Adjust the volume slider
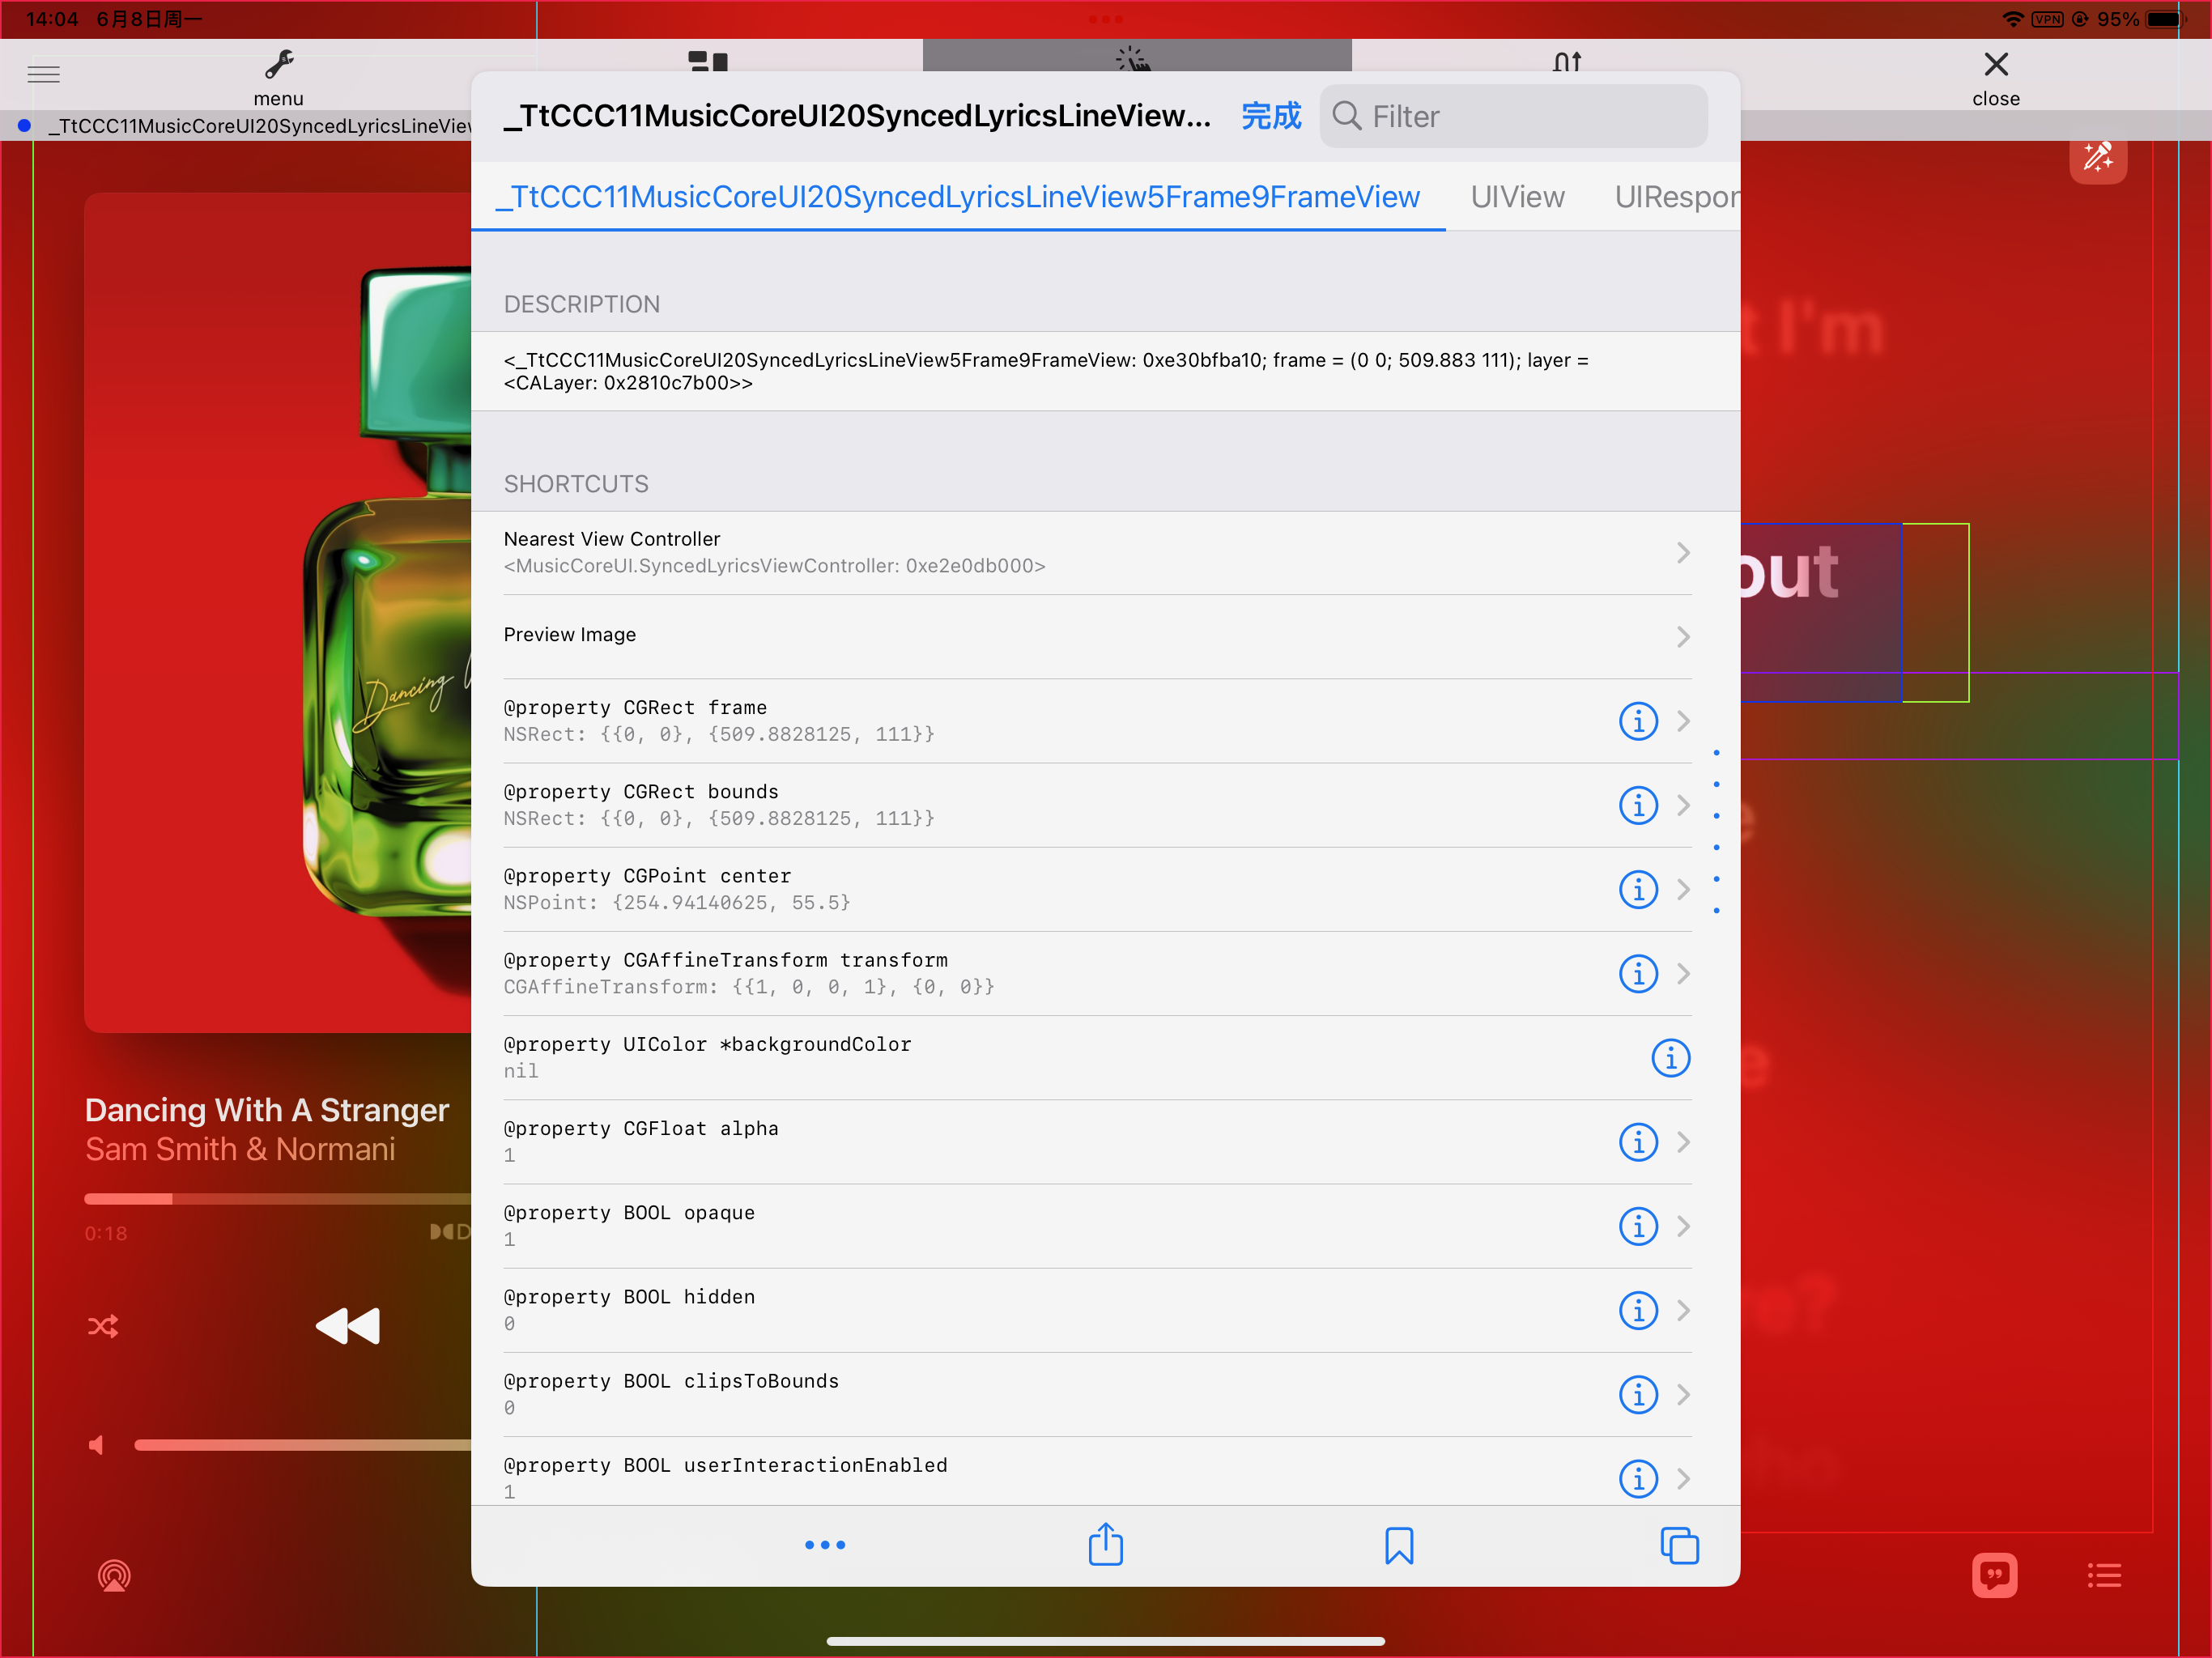This screenshot has width=2212, height=1658. point(302,1445)
